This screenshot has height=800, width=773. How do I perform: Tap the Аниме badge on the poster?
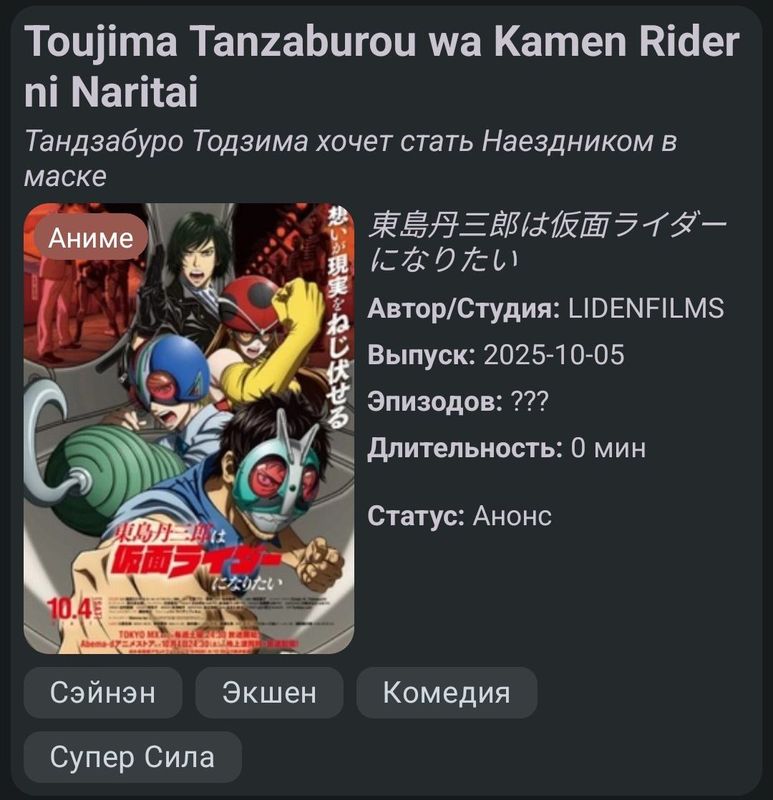[91, 238]
